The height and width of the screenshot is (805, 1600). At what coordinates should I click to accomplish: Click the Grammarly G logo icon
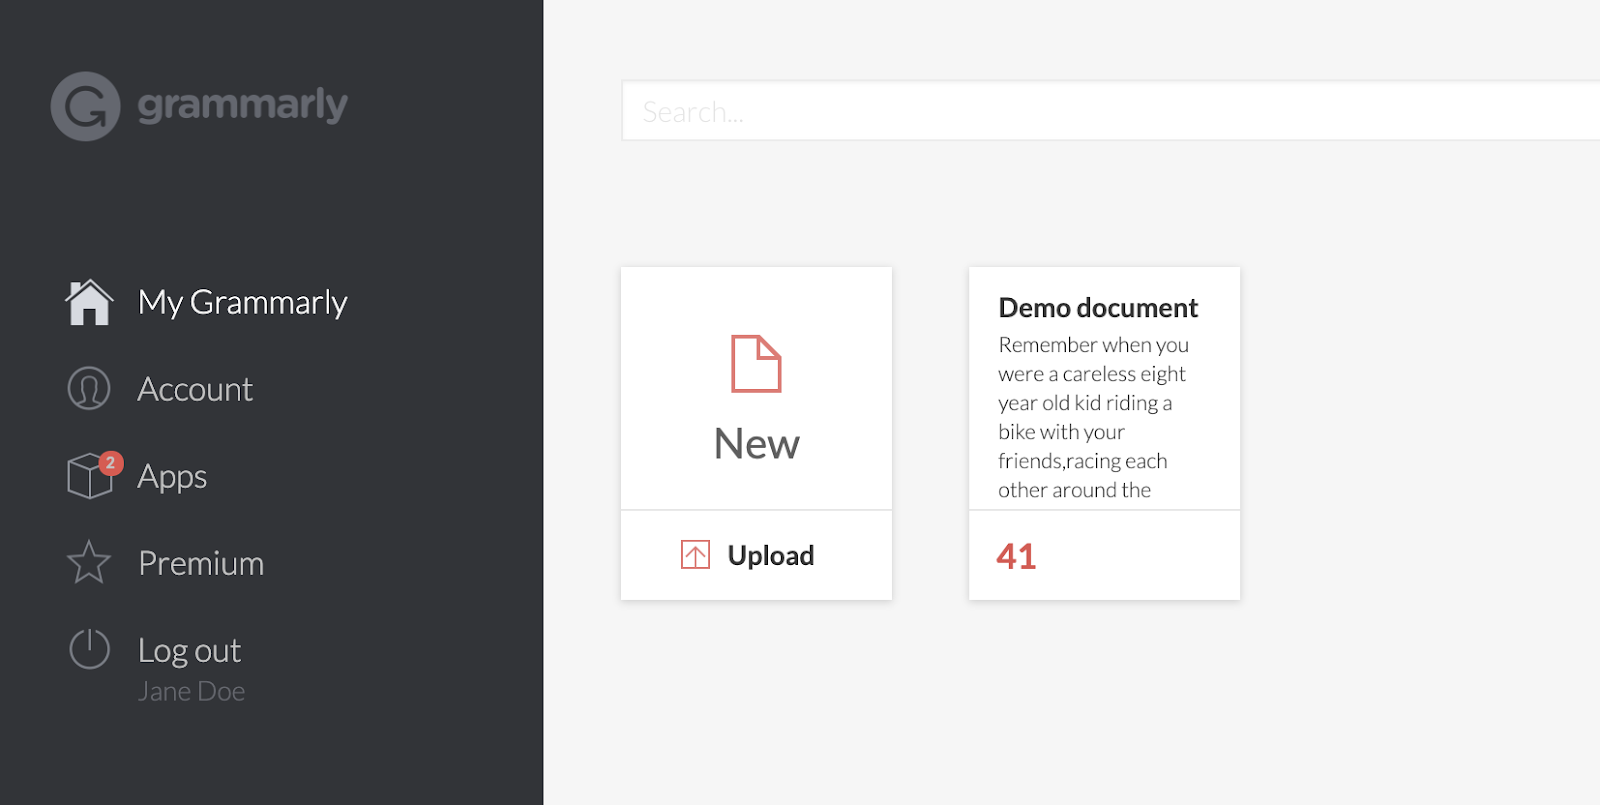[85, 106]
